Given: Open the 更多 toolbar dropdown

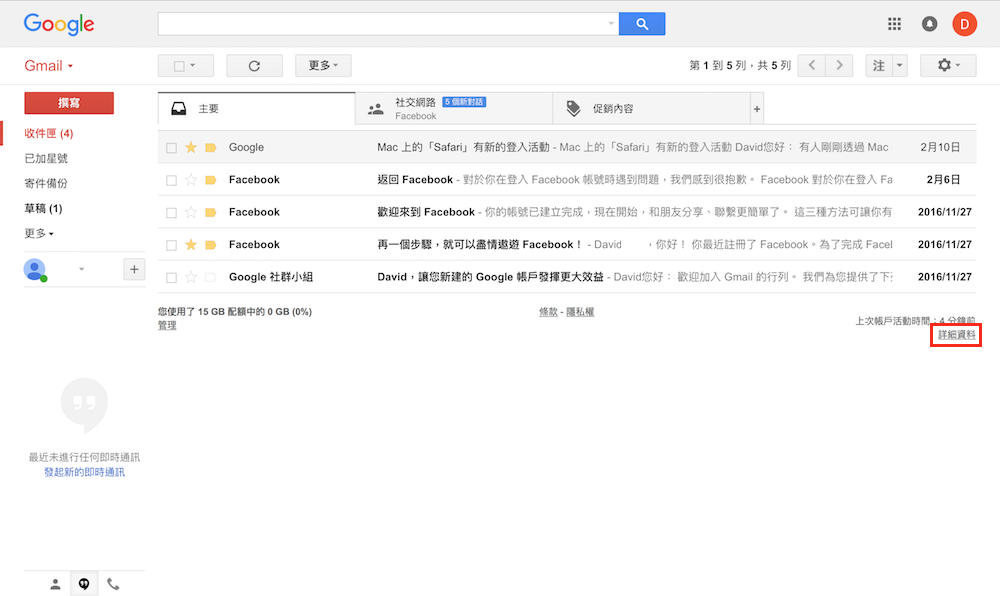Looking at the screenshot, I should (x=323, y=66).
